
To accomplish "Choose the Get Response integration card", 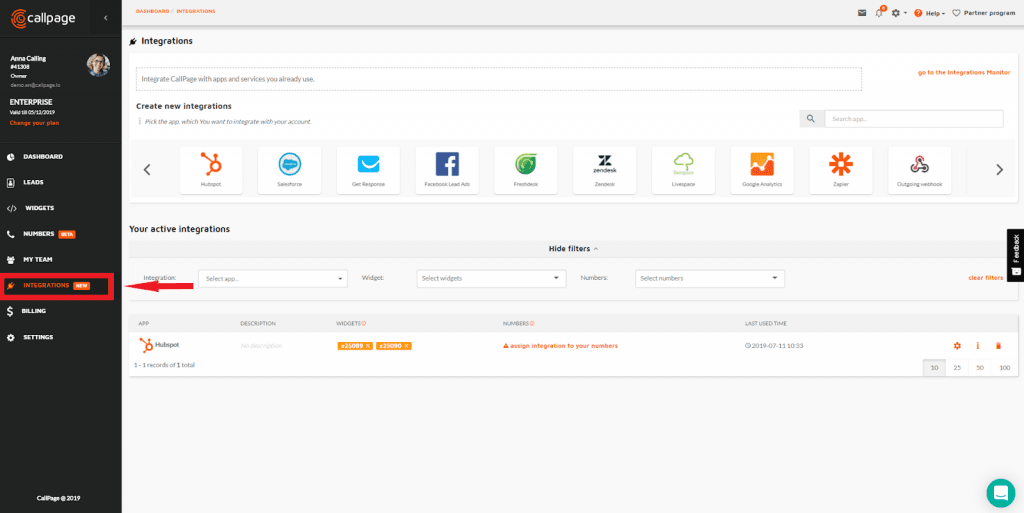I will (368, 170).
